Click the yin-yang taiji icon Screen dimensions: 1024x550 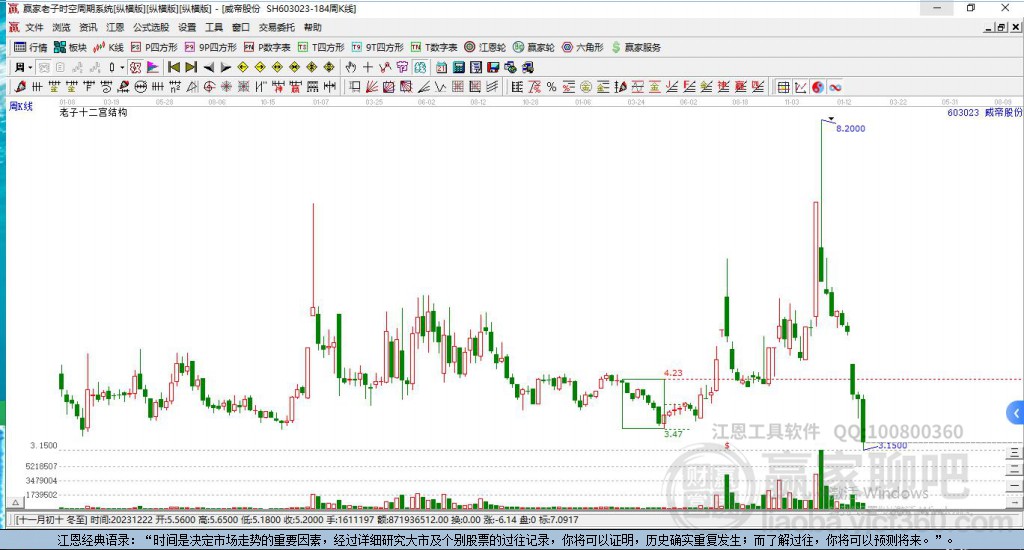pos(818,87)
